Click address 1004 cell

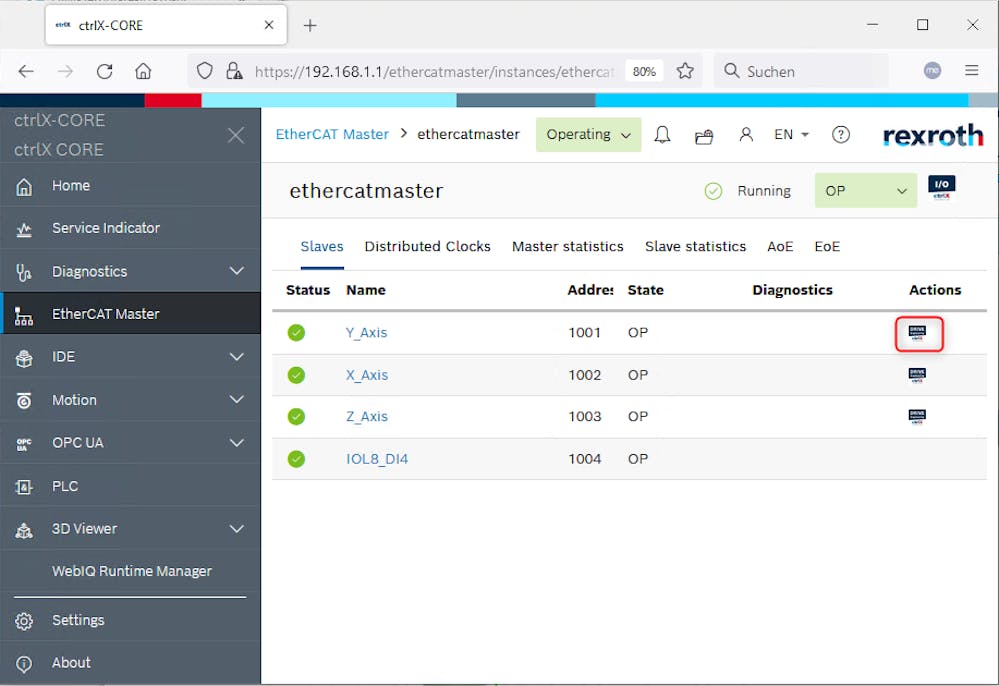click(584, 459)
